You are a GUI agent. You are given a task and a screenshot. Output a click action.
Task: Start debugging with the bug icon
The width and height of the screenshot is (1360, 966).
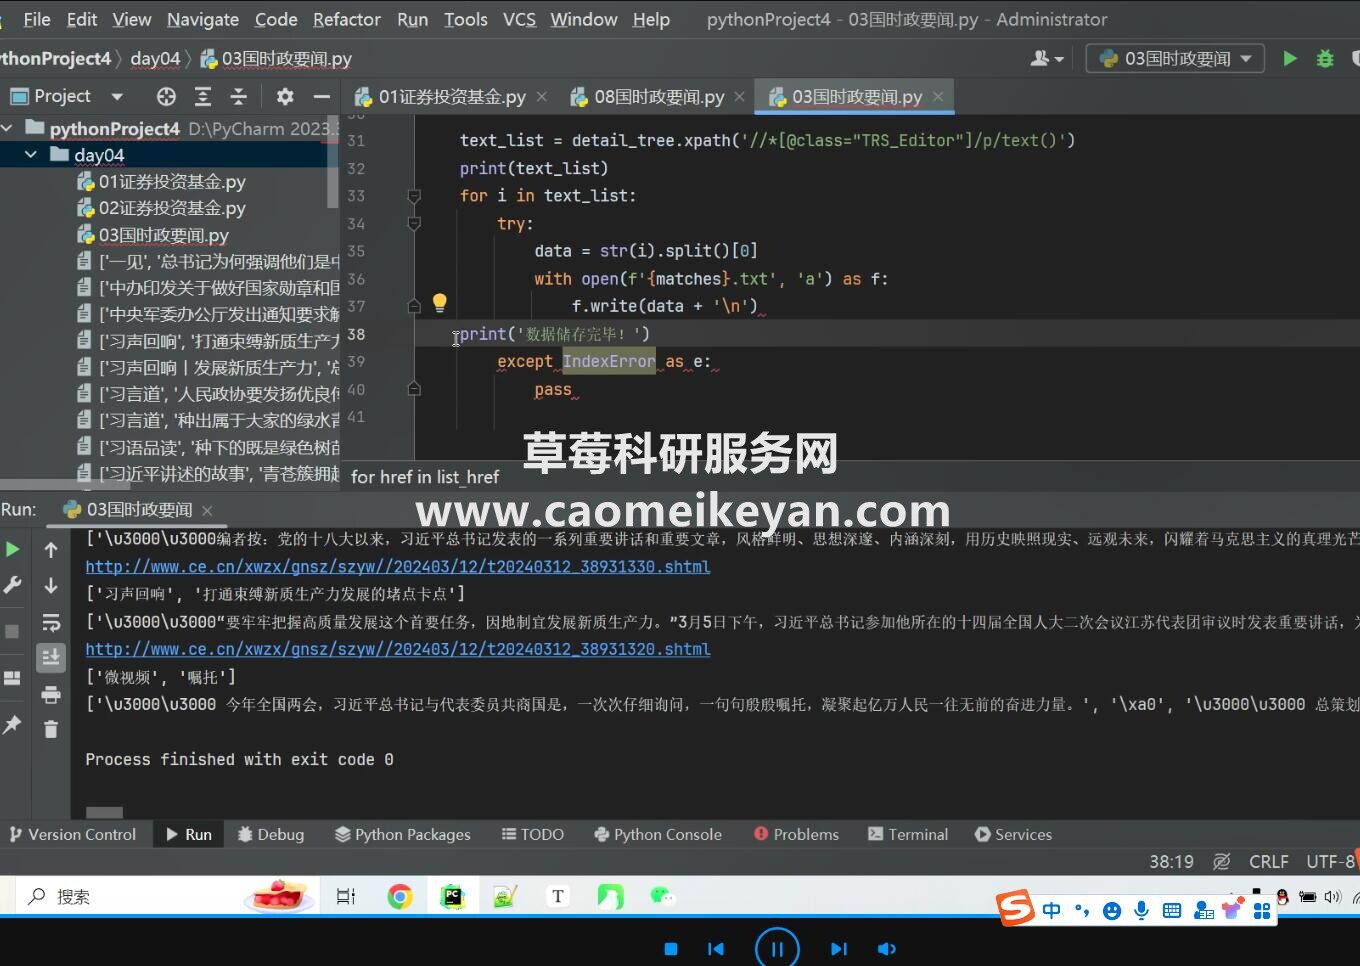tap(1325, 59)
